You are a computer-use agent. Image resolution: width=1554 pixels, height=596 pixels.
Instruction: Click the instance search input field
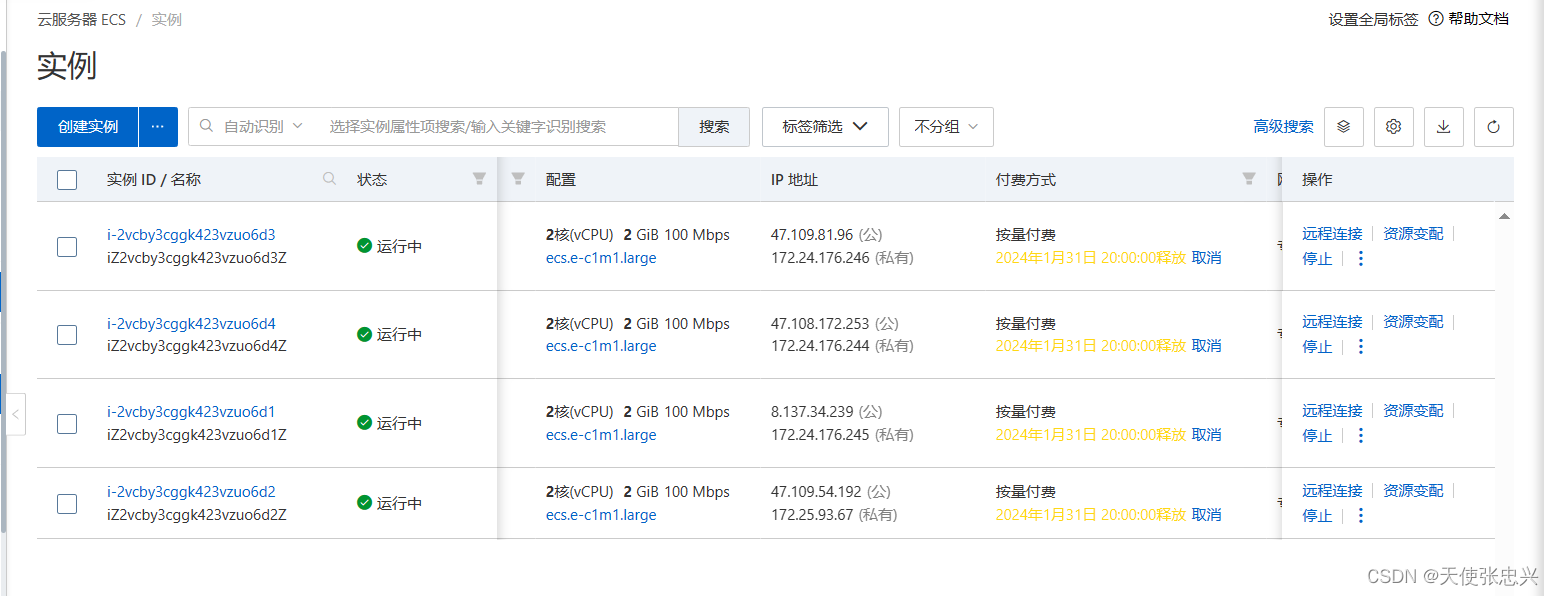pyautogui.click(x=499, y=127)
